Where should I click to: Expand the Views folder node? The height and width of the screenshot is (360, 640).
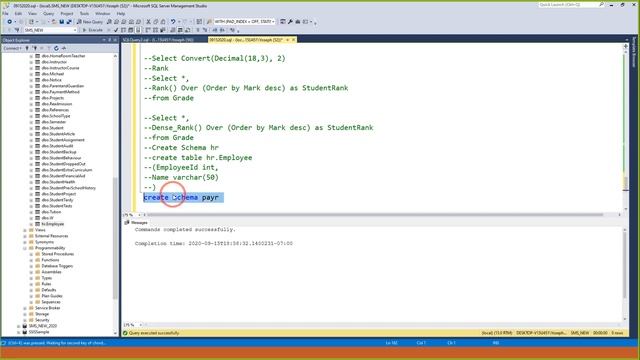click(x=25, y=230)
